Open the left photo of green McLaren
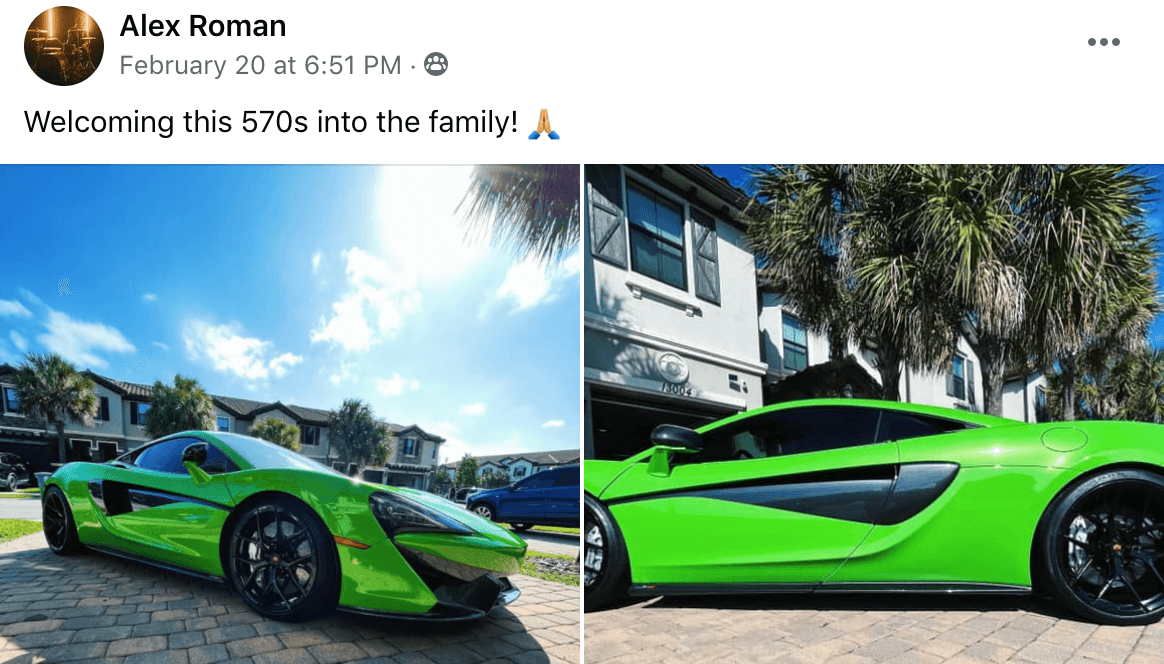This screenshot has height=664, width=1164. pos(290,414)
